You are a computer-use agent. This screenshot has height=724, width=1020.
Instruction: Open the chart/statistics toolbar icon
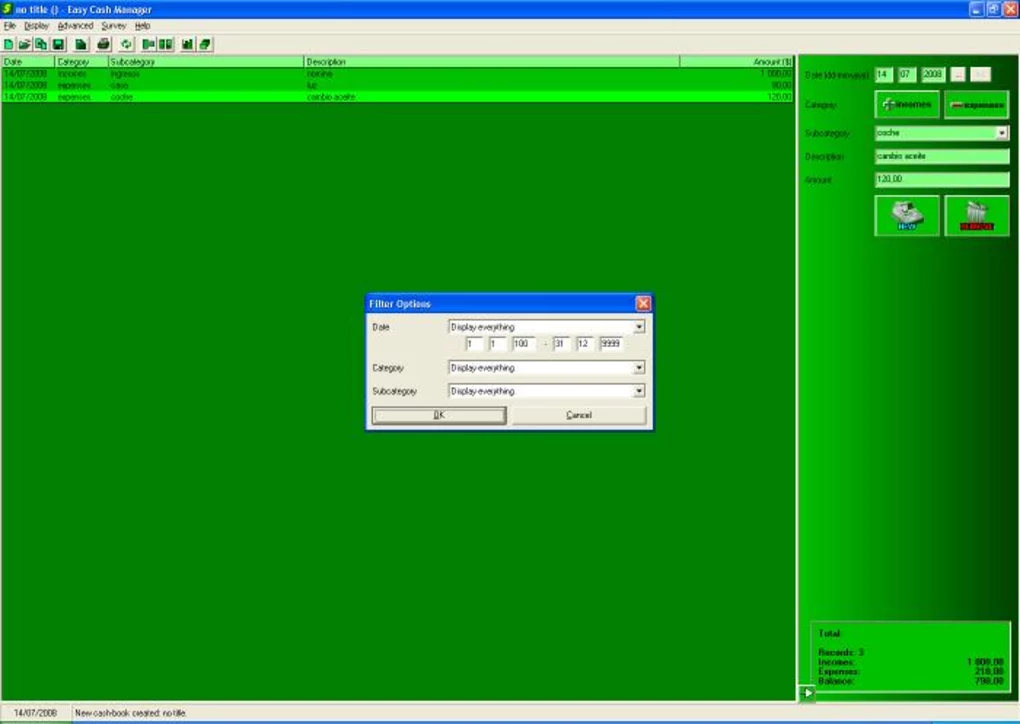(x=189, y=44)
